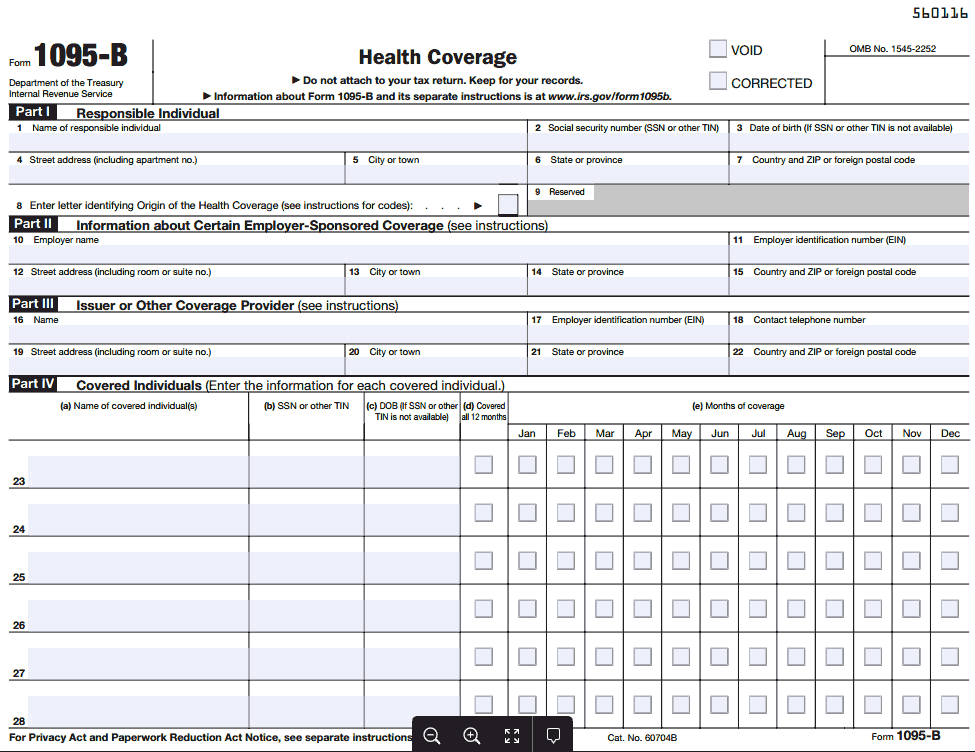
Task: Click the Contact telephone number field
Action: point(848,335)
